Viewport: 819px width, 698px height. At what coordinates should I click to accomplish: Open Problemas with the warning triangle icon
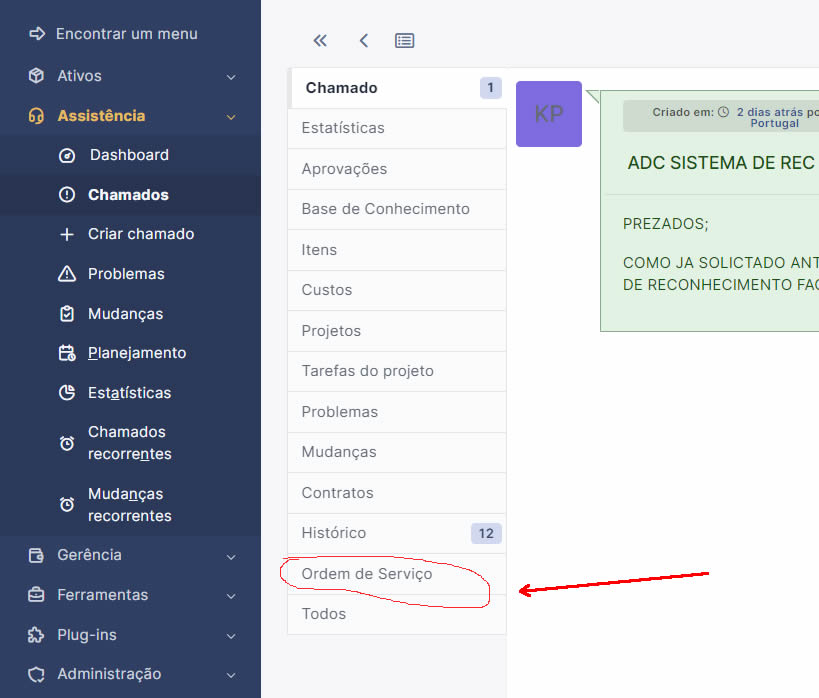[67, 274]
